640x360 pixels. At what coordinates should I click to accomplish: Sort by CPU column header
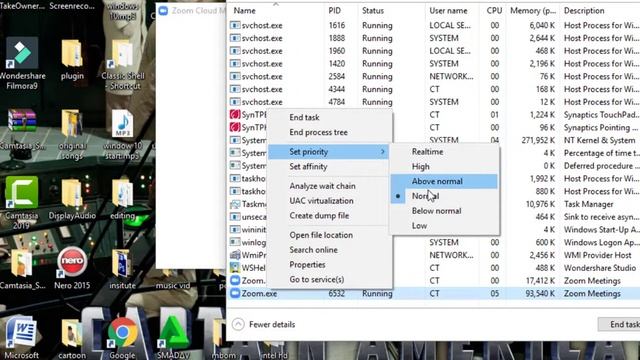click(493, 11)
